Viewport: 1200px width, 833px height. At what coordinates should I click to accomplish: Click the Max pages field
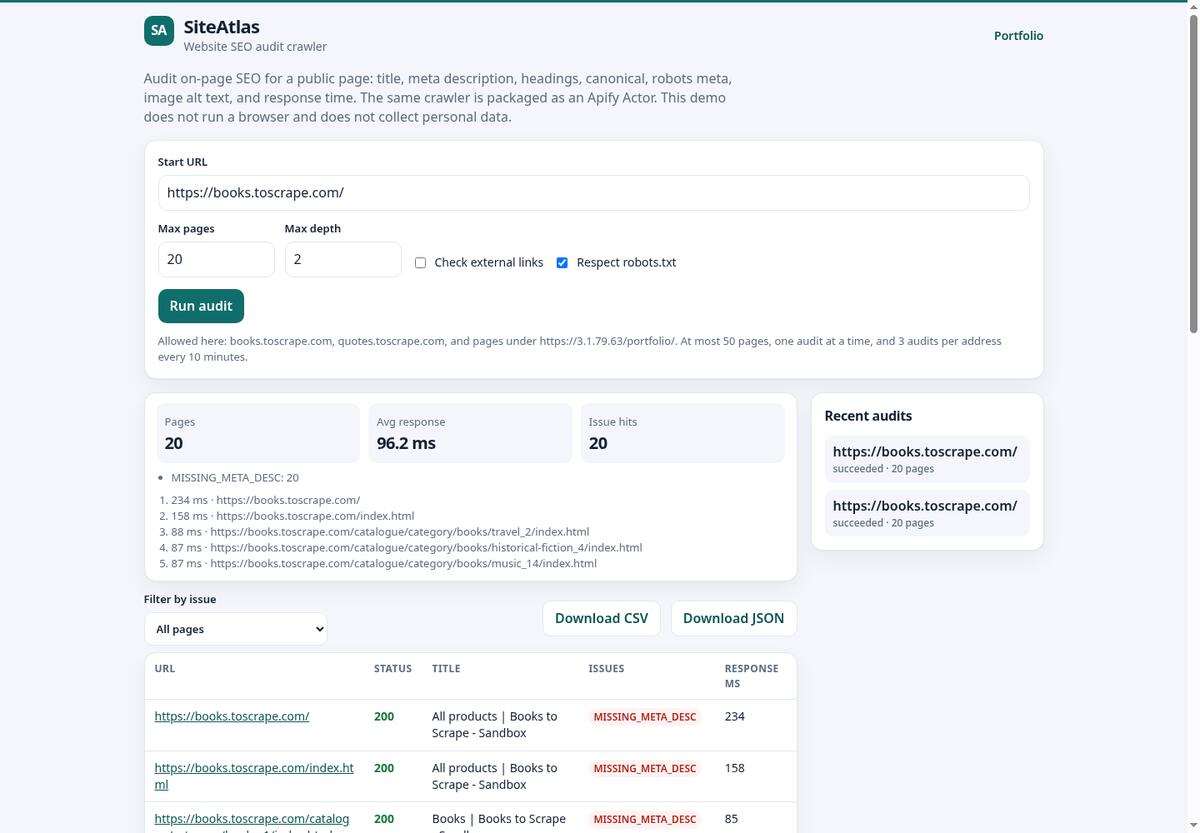(216, 259)
